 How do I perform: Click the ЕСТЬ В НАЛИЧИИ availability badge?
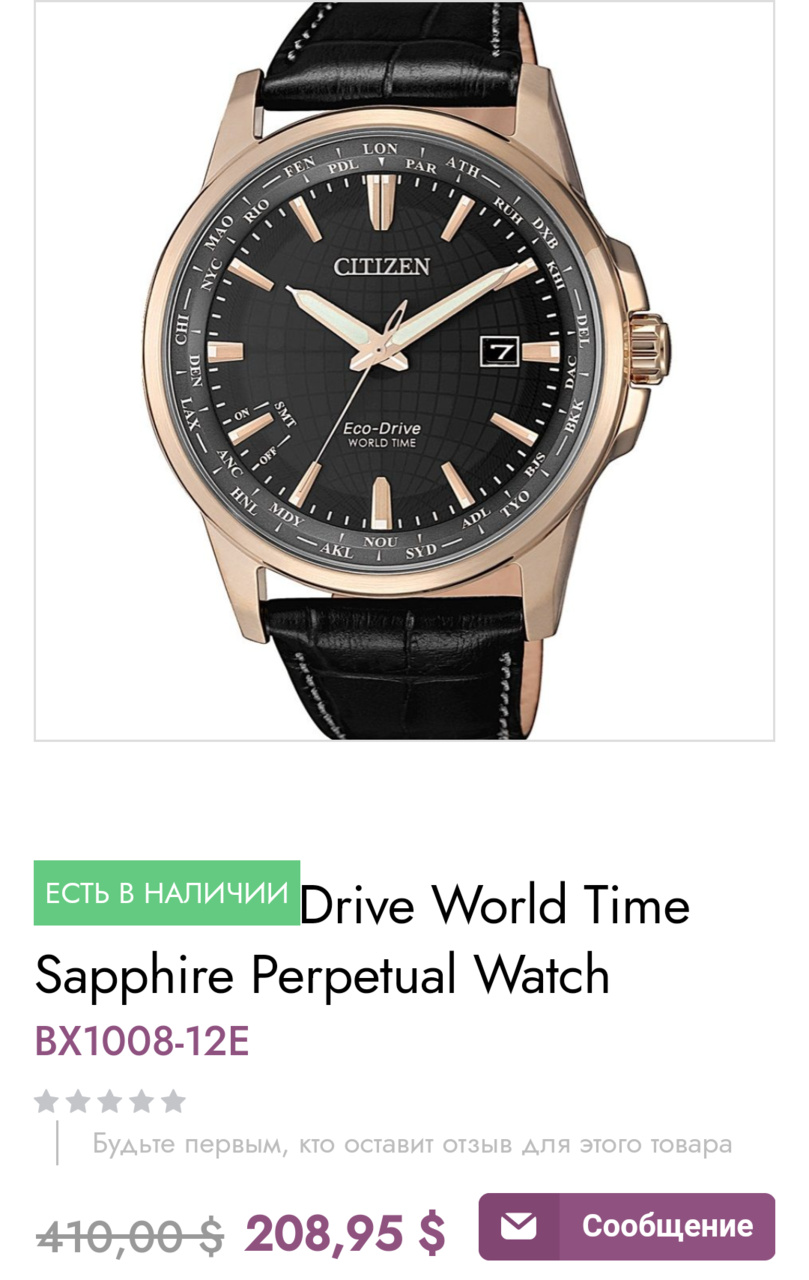point(167,893)
